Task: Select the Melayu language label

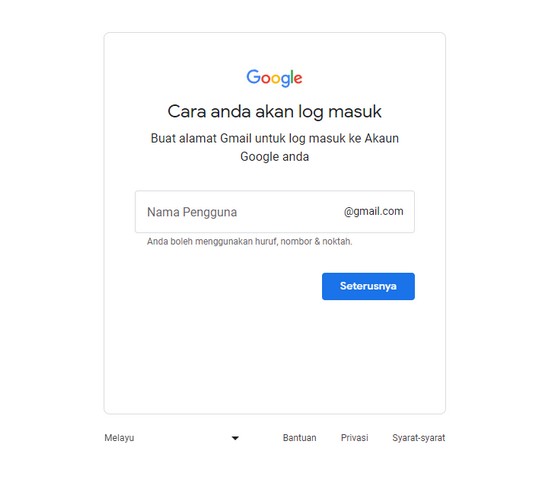Action: click(x=119, y=438)
